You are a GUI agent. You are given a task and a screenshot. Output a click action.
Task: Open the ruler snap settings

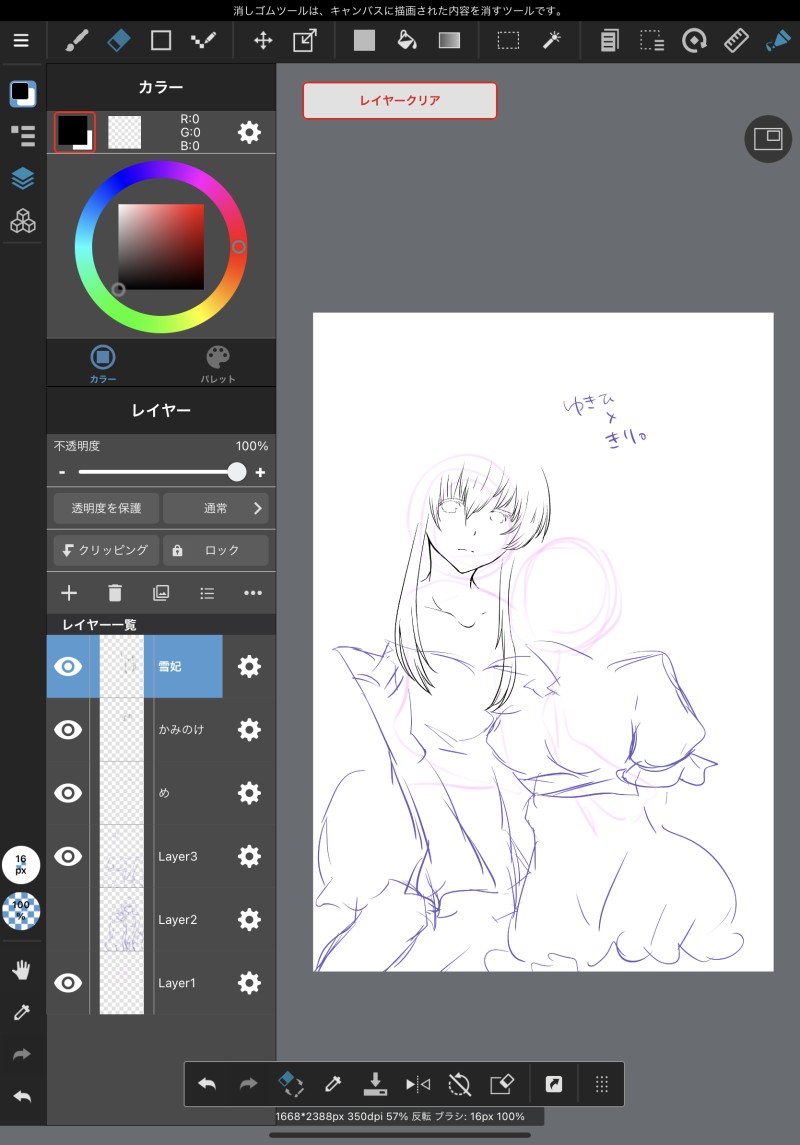(736, 40)
